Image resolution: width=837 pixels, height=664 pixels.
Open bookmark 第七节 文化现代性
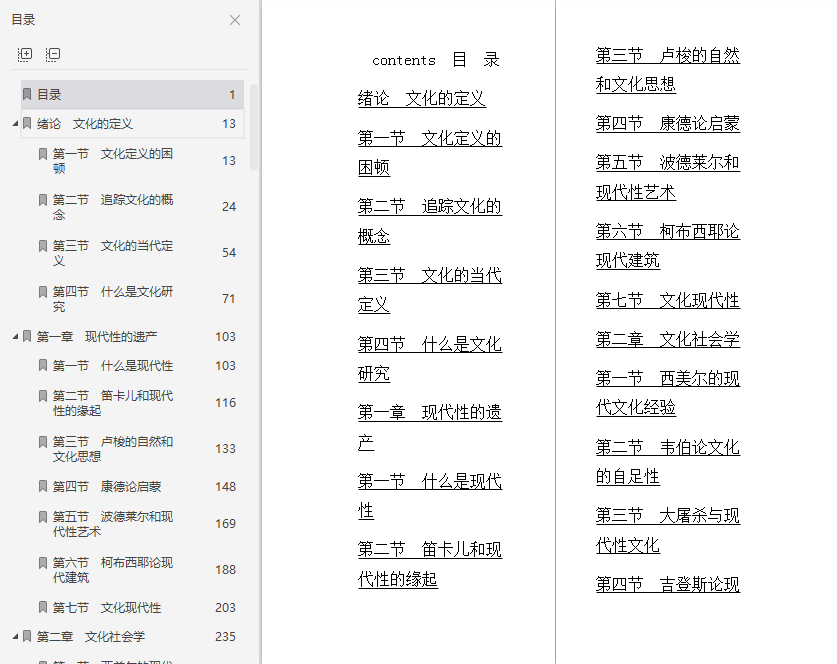[x=107, y=608]
